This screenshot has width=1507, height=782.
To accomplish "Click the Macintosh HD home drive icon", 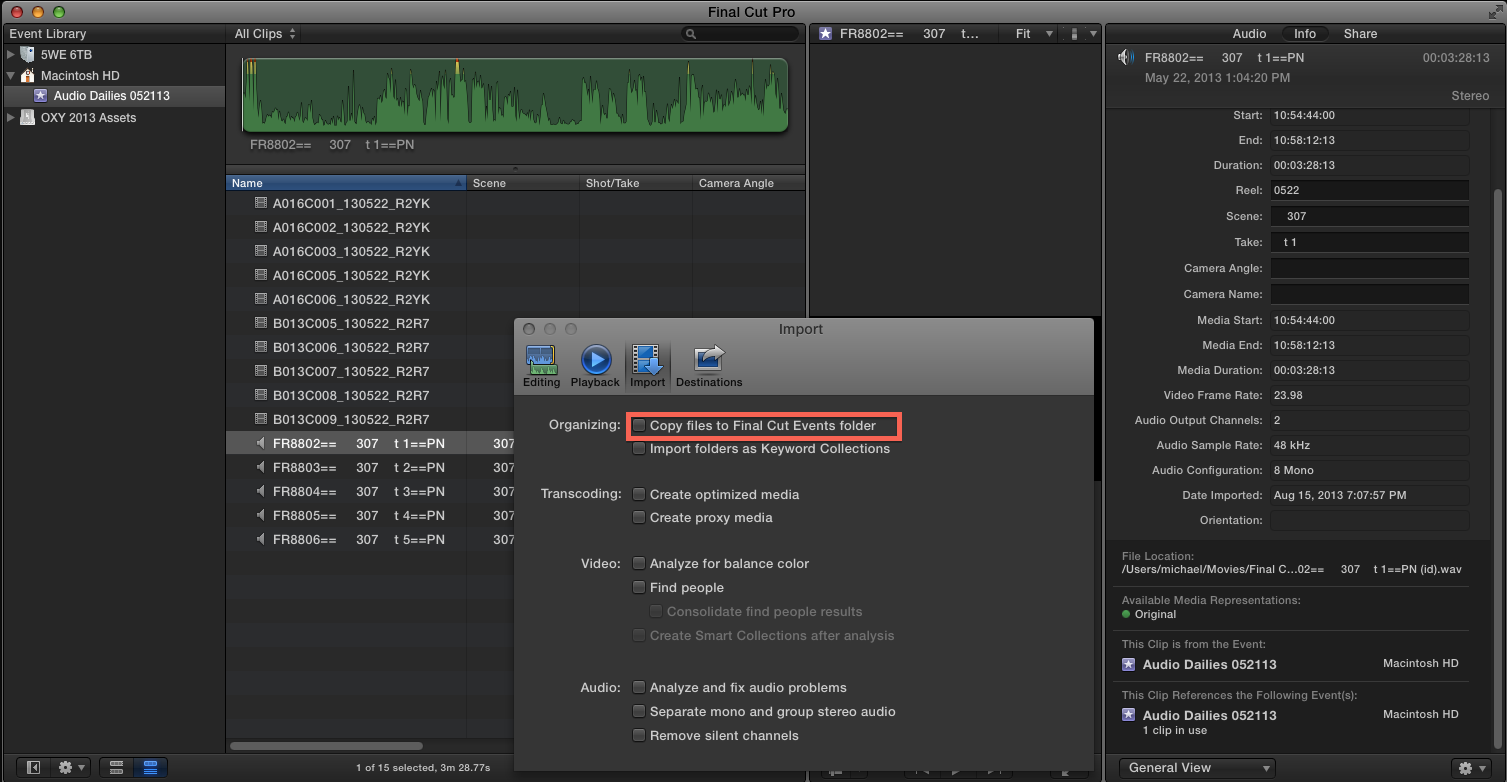I will click(28, 75).
